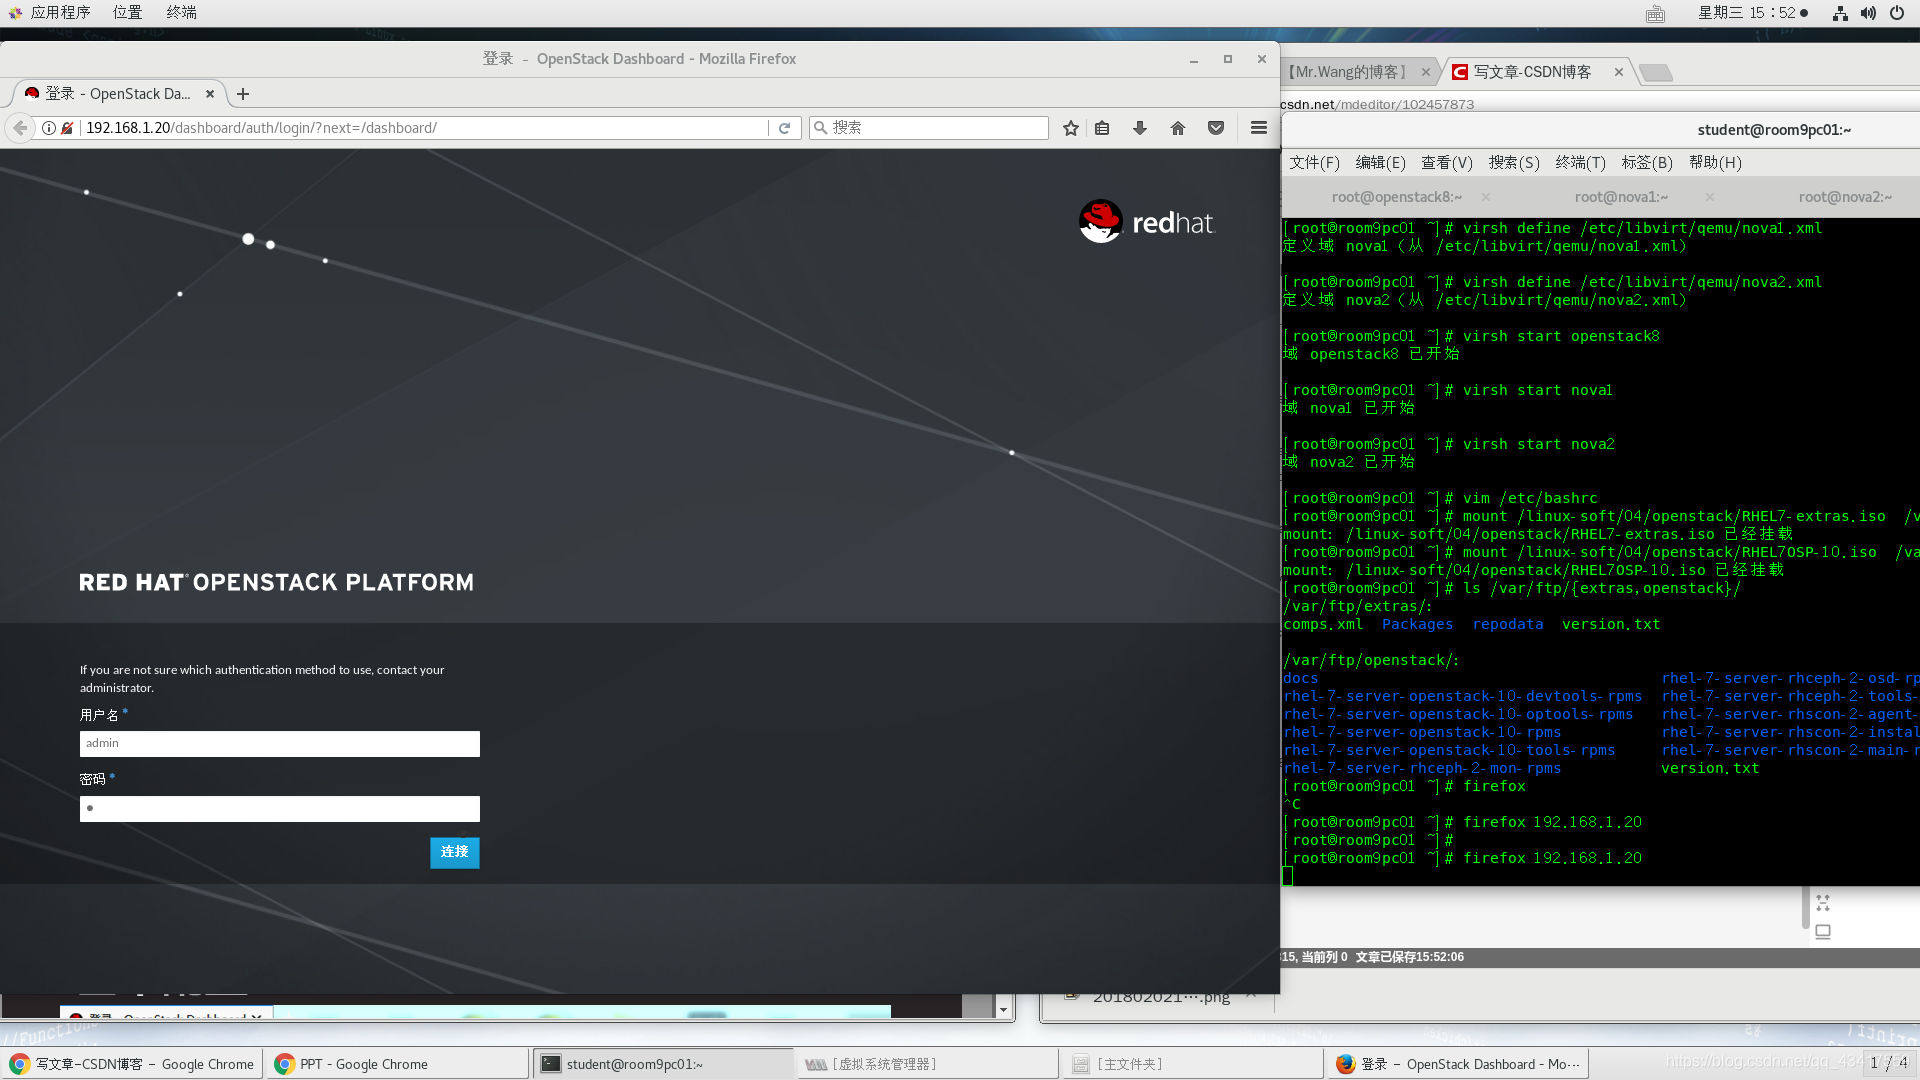Screen dimensions: 1920x1080
Task: Click 'Packages' directory name in terminal output
Action: (1417, 624)
